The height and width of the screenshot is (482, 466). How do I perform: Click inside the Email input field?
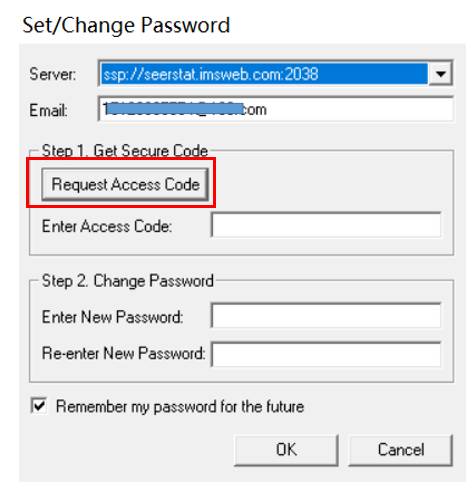[276, 109]
